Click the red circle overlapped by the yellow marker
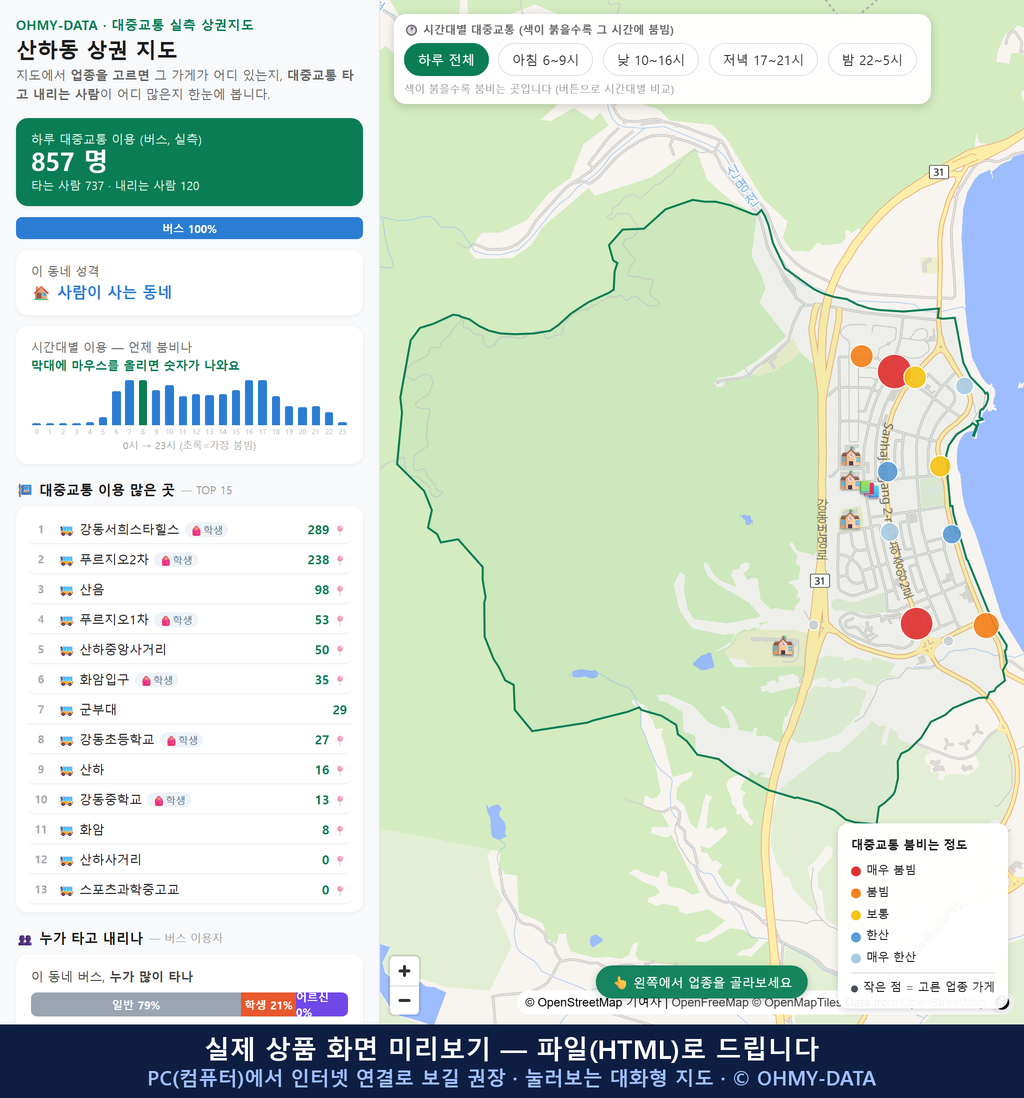Screen dimensions: 1024x1098 coord(893,371)
